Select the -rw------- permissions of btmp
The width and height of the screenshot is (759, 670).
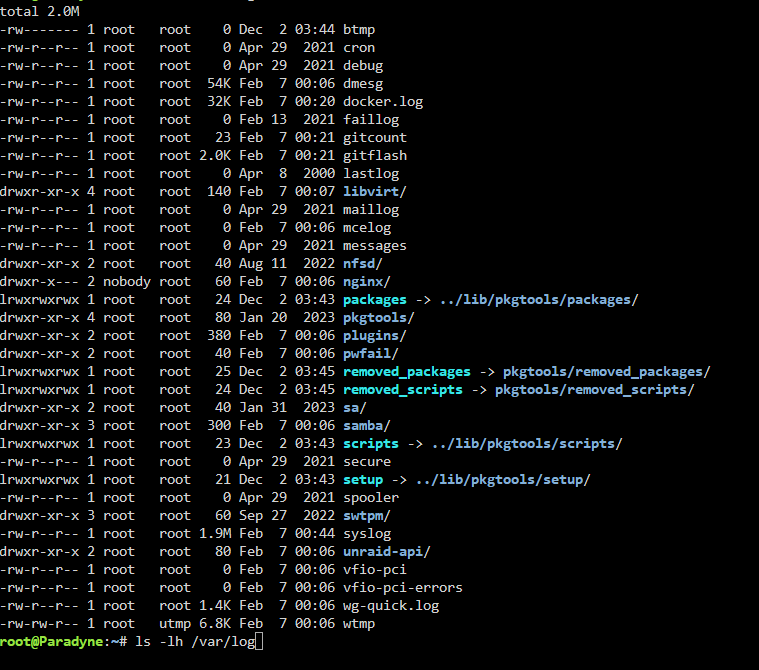[40, 30]
